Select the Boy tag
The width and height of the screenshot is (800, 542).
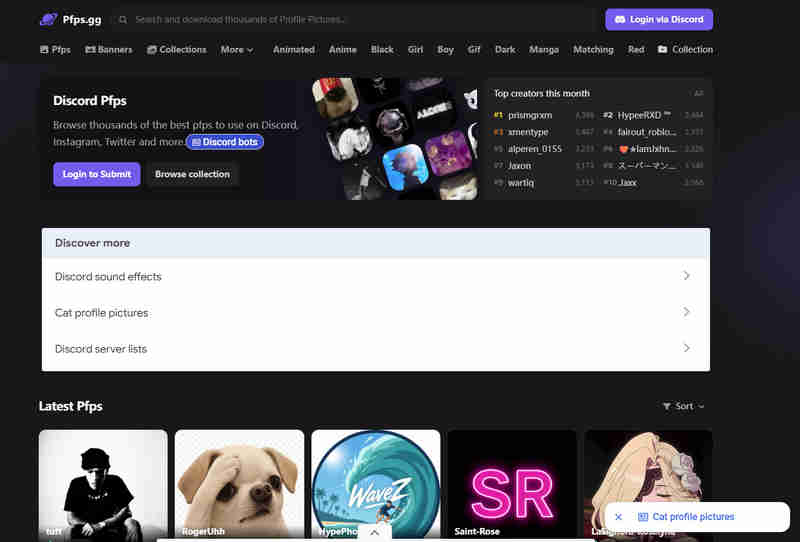pos(445,50)
